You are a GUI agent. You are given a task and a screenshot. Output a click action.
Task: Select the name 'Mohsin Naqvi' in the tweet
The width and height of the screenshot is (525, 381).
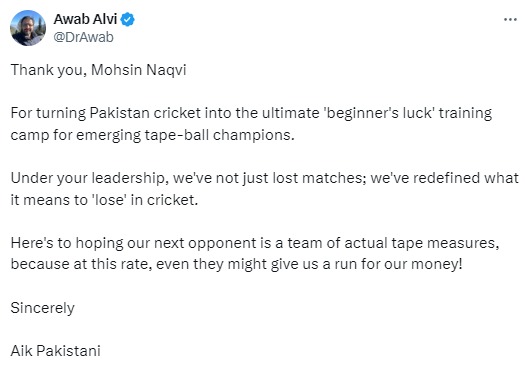(x=139, y=70)
